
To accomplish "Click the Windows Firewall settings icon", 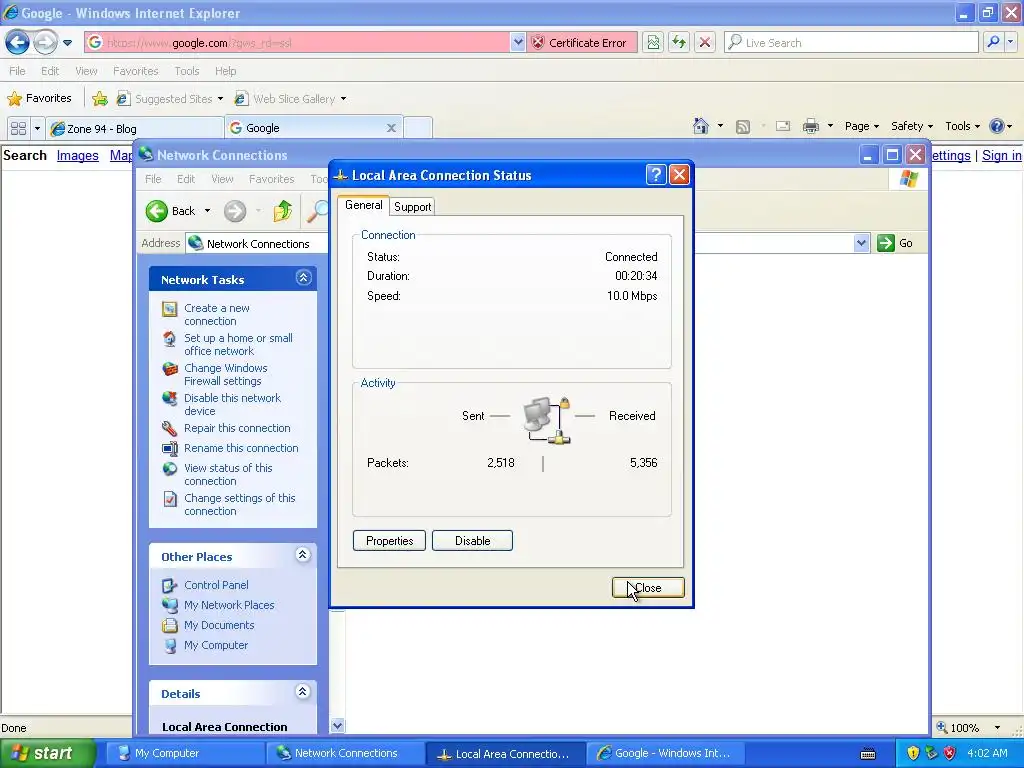I will click(170, 369).
